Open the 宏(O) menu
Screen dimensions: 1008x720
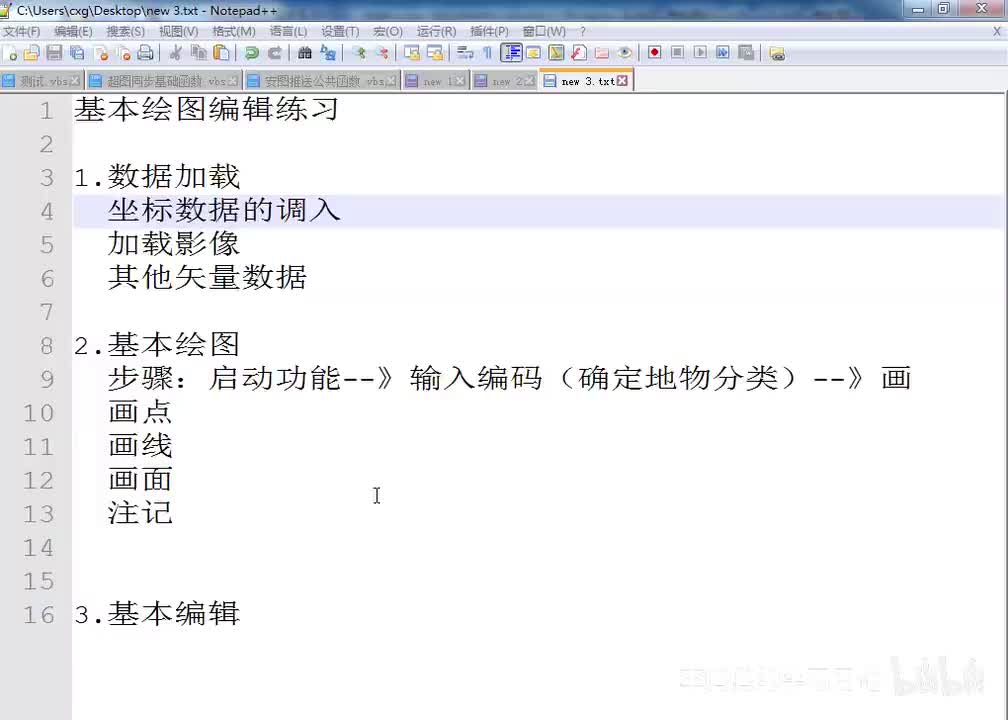388,32
